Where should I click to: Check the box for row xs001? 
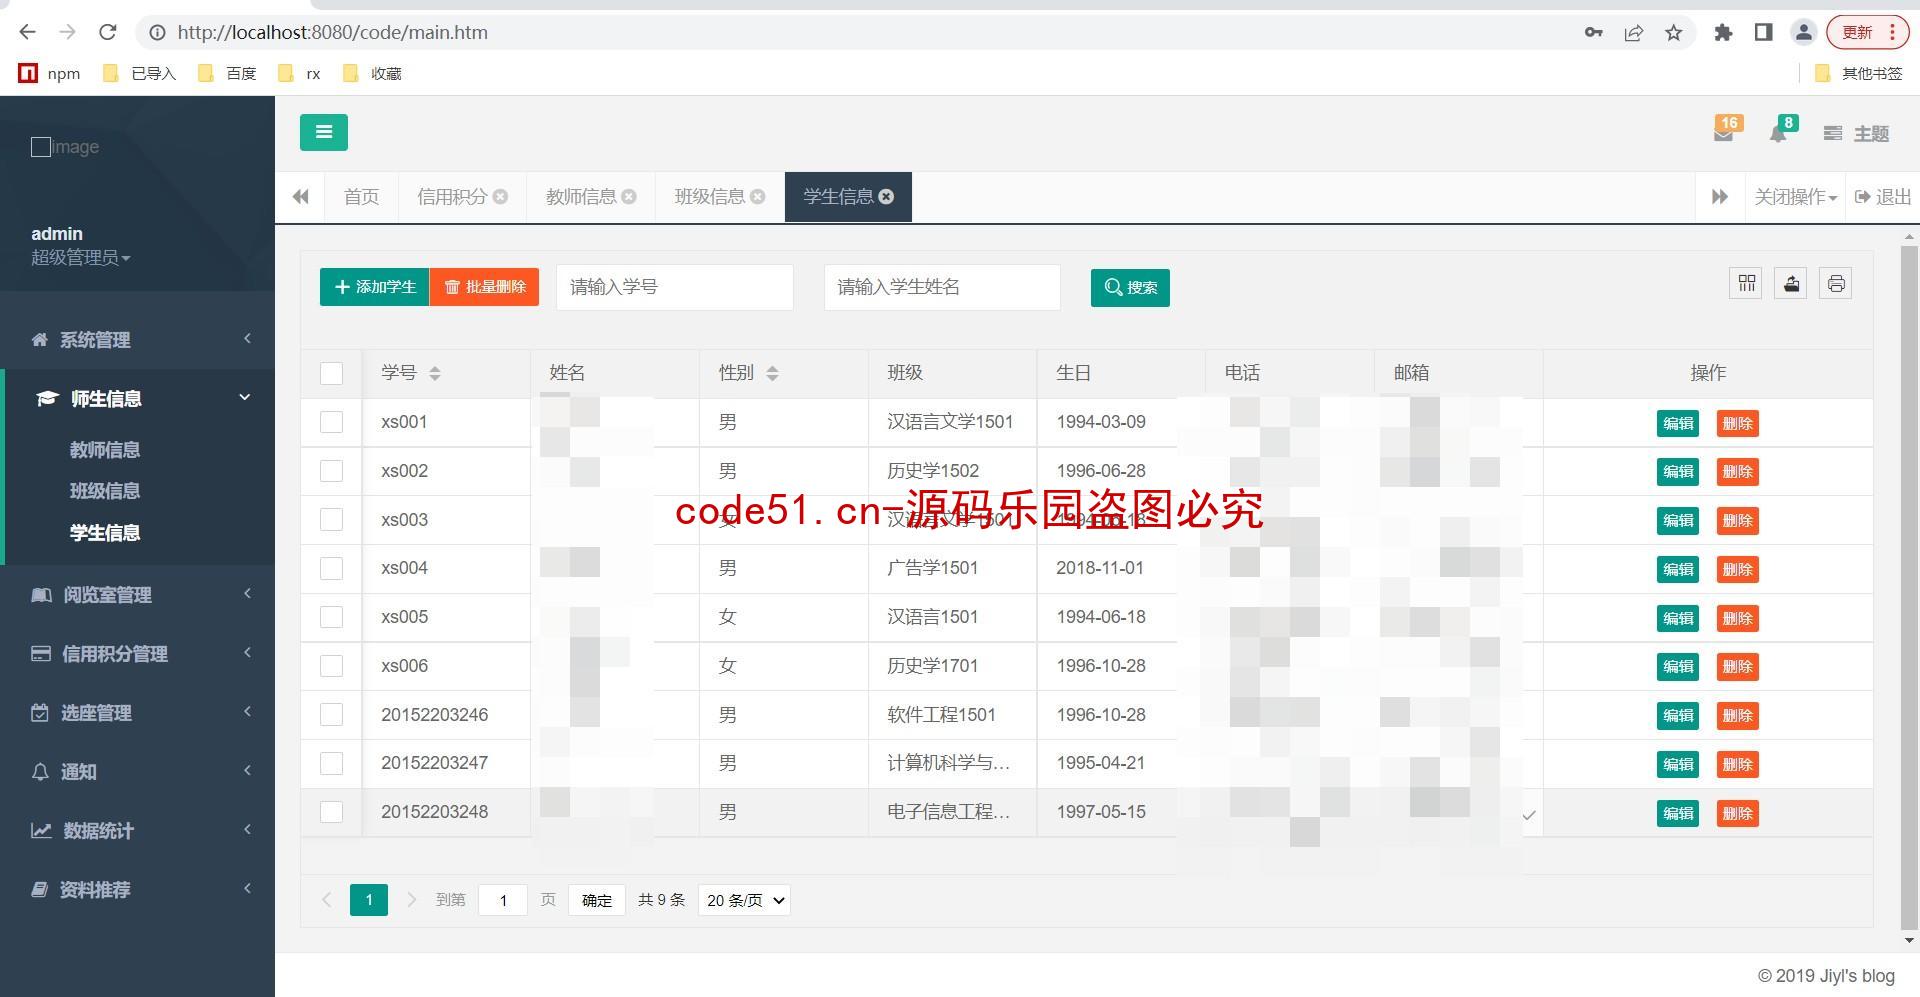[x=331, y=422]
